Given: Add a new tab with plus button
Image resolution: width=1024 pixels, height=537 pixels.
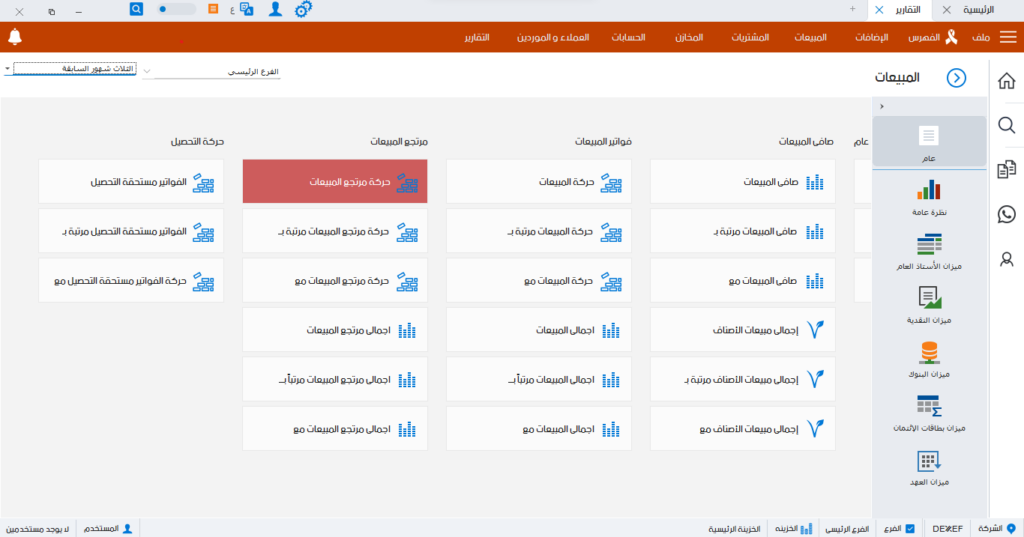Looking at the screenshot, I should [852, 8].
